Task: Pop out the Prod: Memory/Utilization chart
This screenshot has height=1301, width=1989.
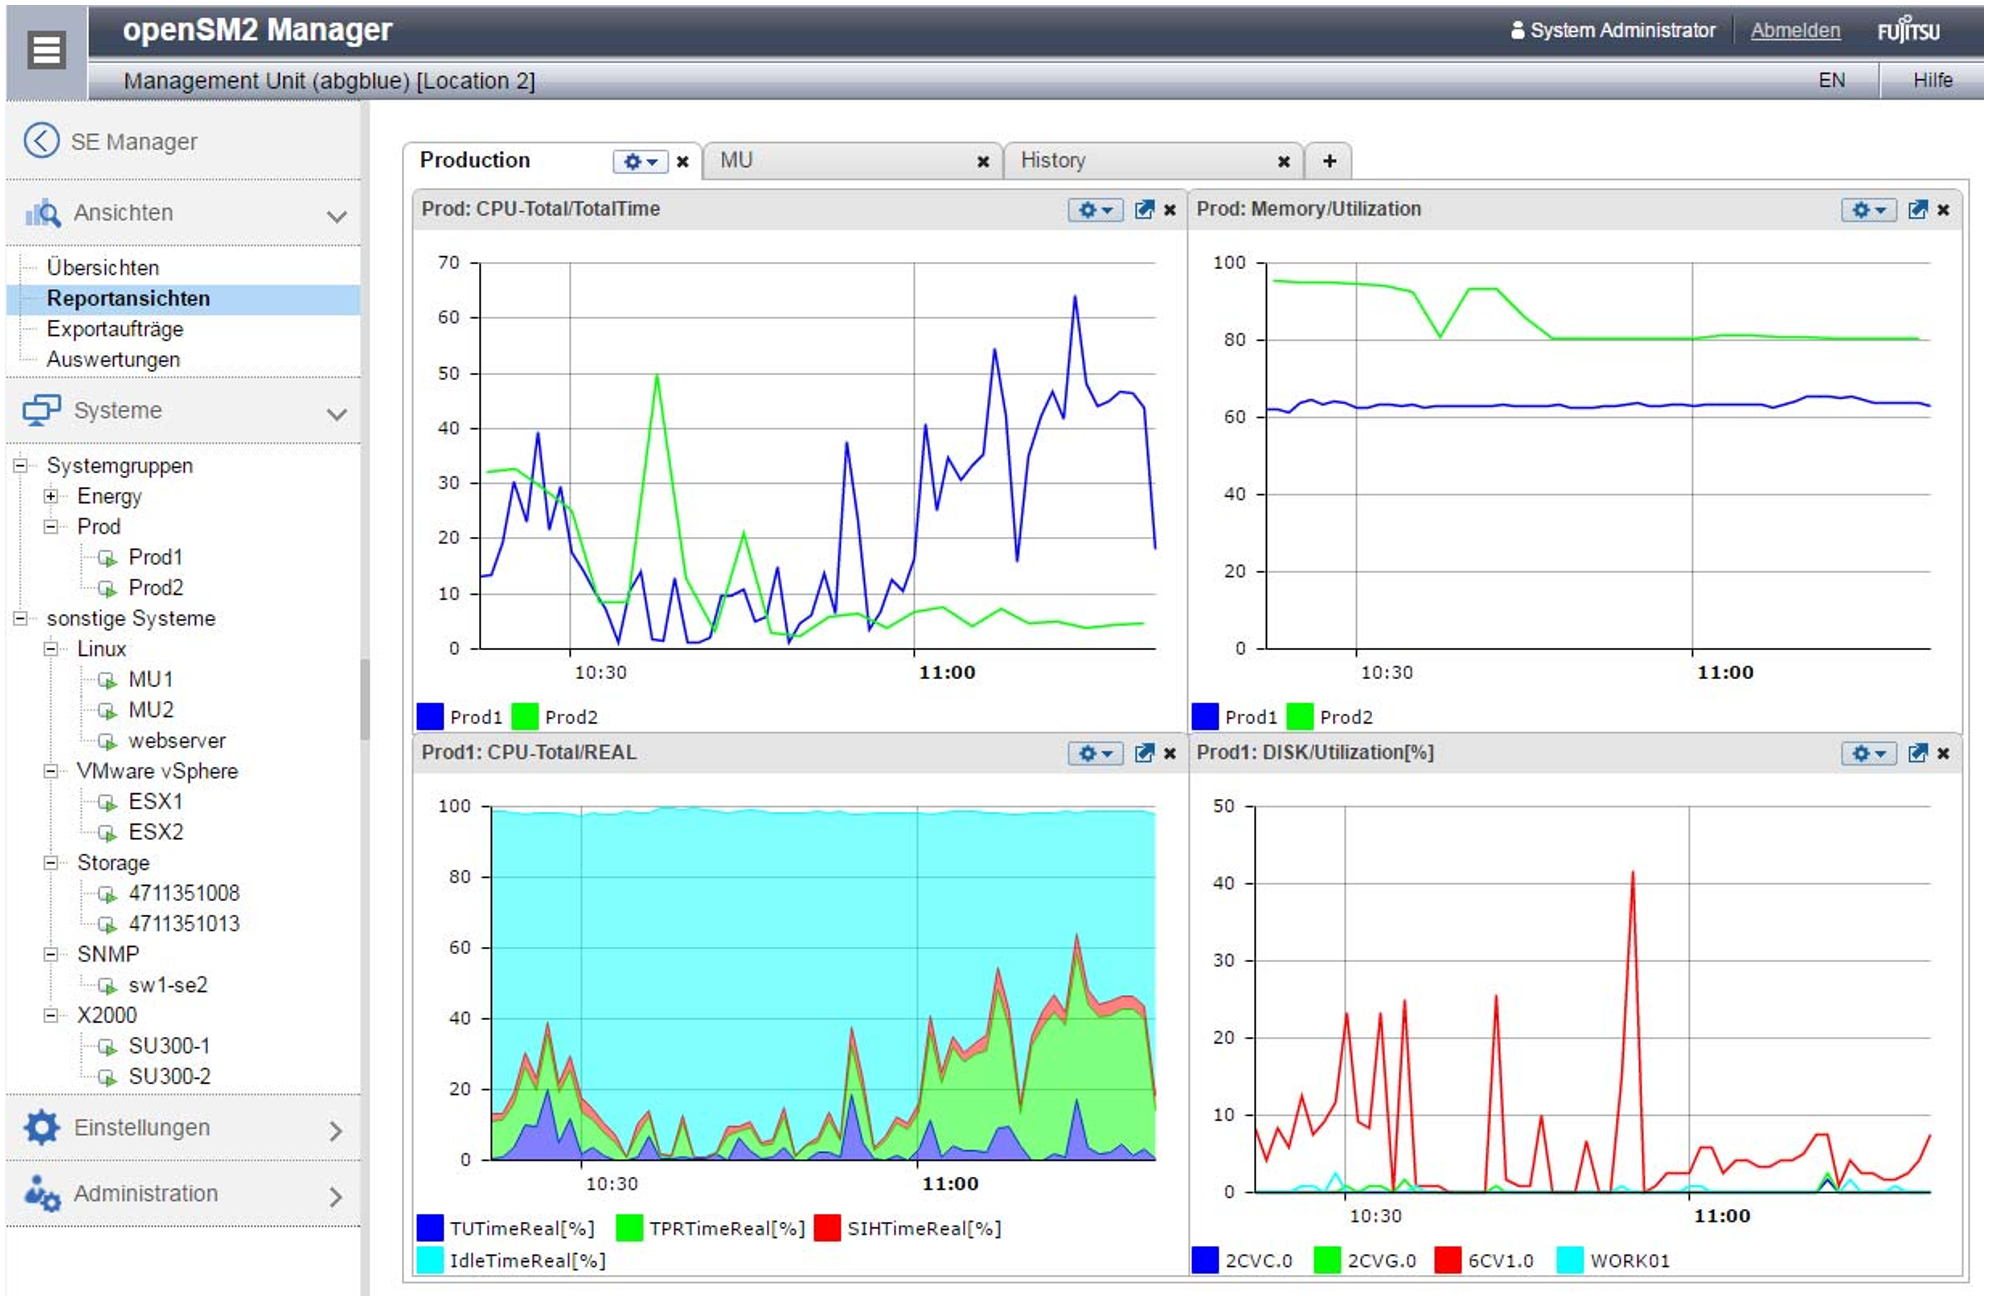Action: pyautogui.click(x=1917, y=210)
